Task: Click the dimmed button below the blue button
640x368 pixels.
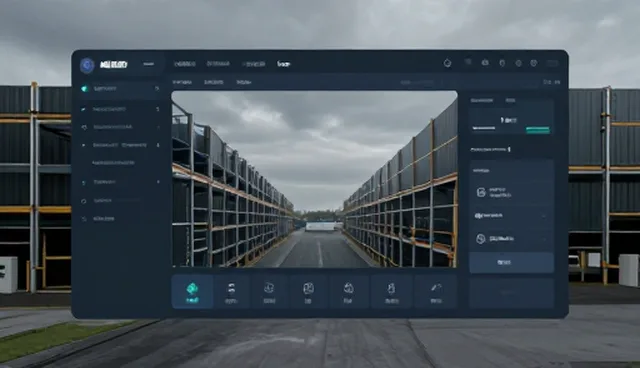Action: tap(511, 293)
